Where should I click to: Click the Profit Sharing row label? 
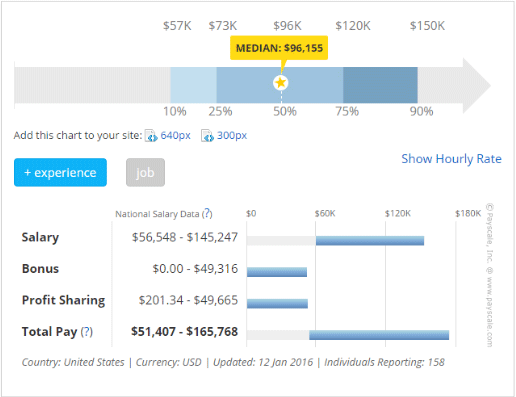coord(63,300)
